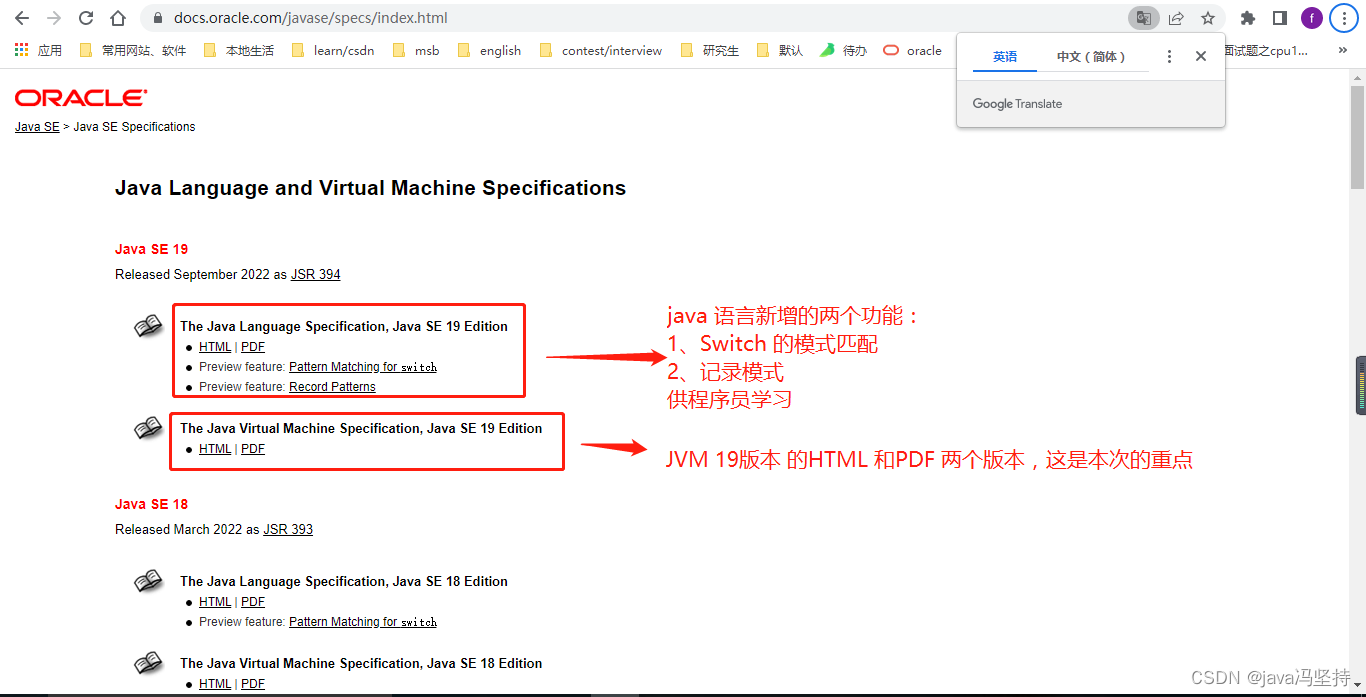Open the profile avatar menu
1366x697 pixels.
(x=1312, y=18)
